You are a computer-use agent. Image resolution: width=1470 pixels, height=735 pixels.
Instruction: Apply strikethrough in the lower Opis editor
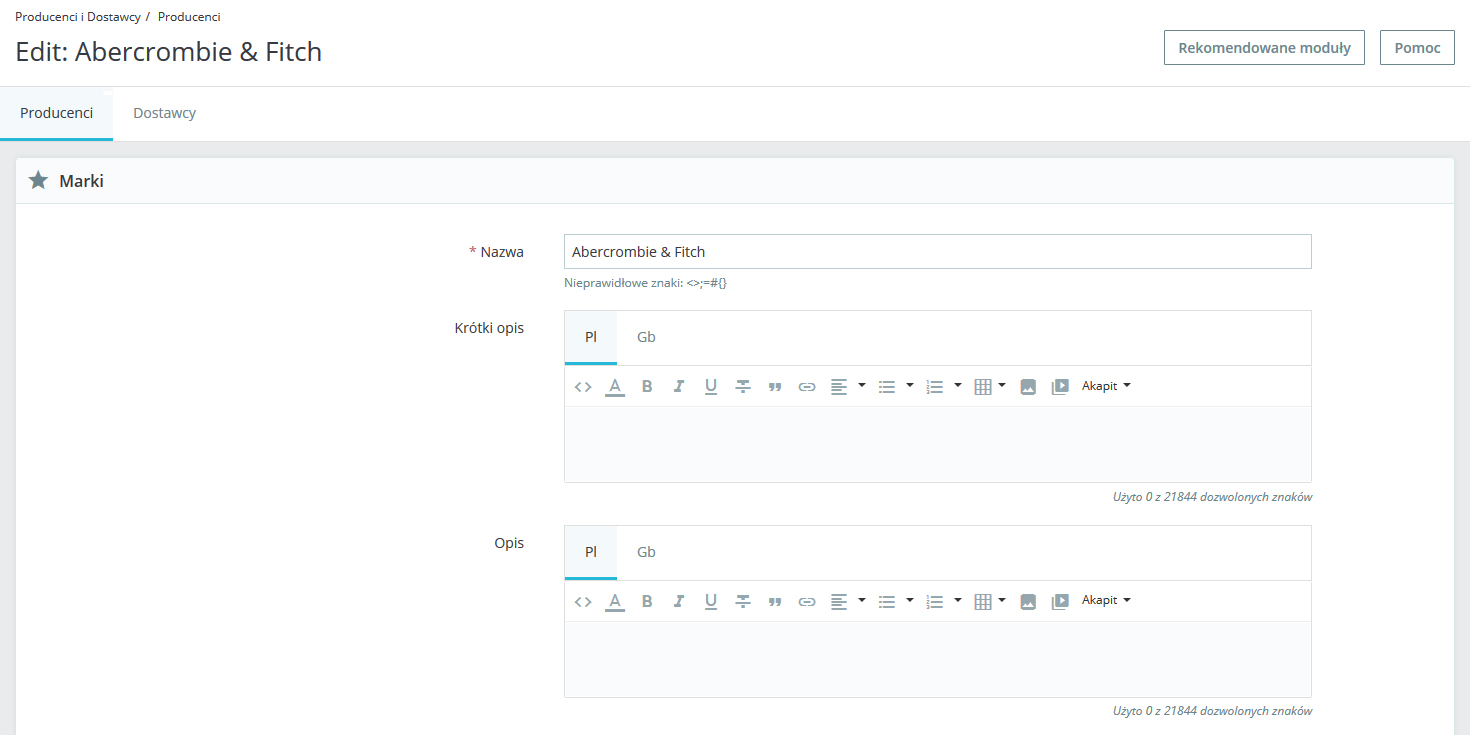[x=743, y=601]
